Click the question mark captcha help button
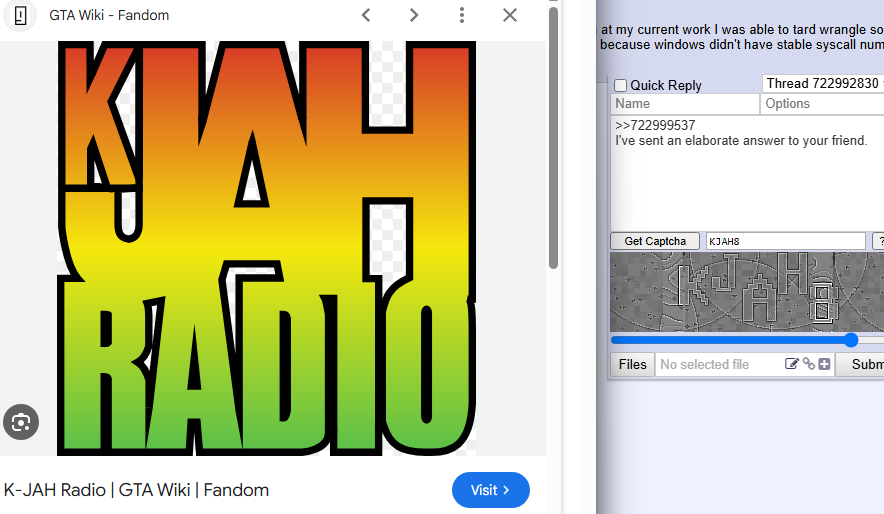Viewport: 884px width, 514px height. coord(878,241)
